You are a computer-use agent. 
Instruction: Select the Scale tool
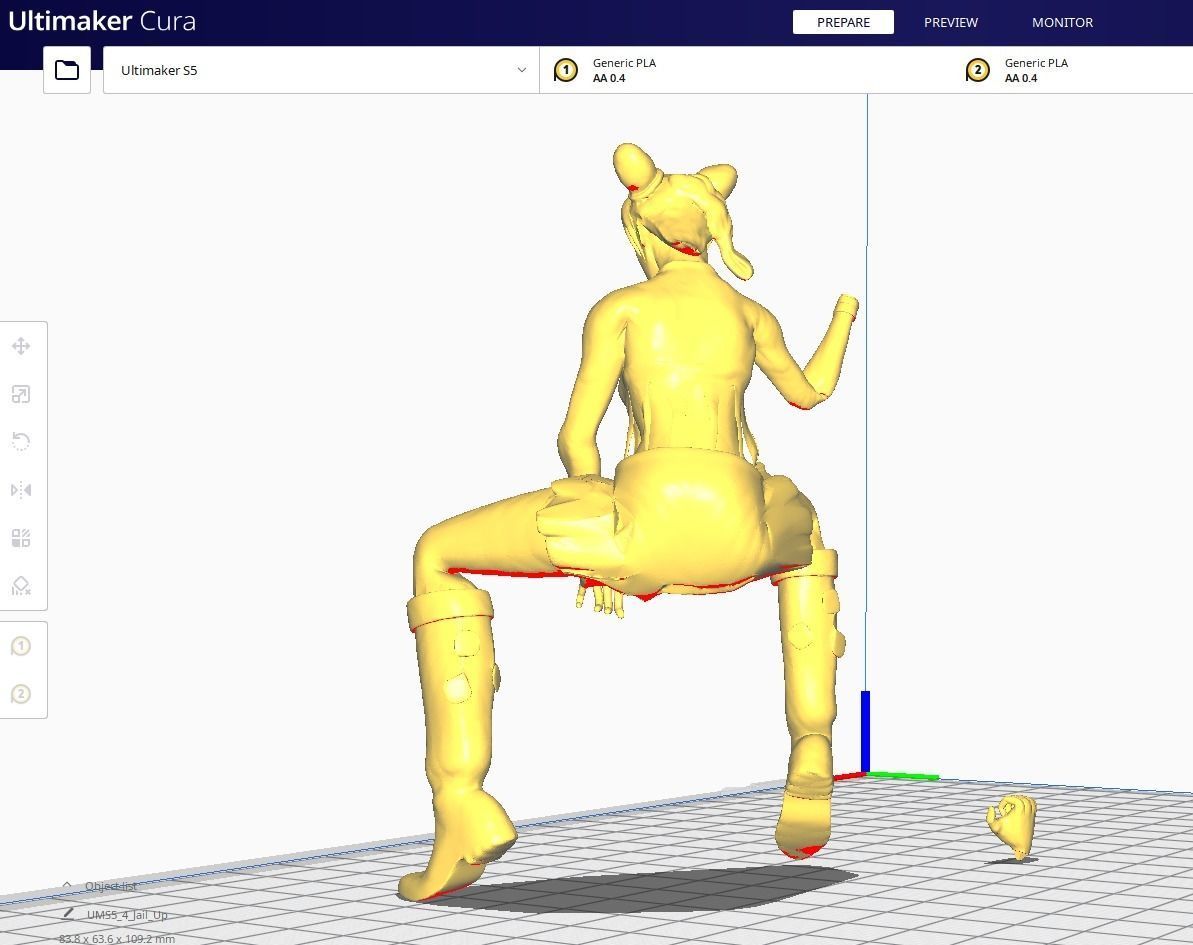21,394
